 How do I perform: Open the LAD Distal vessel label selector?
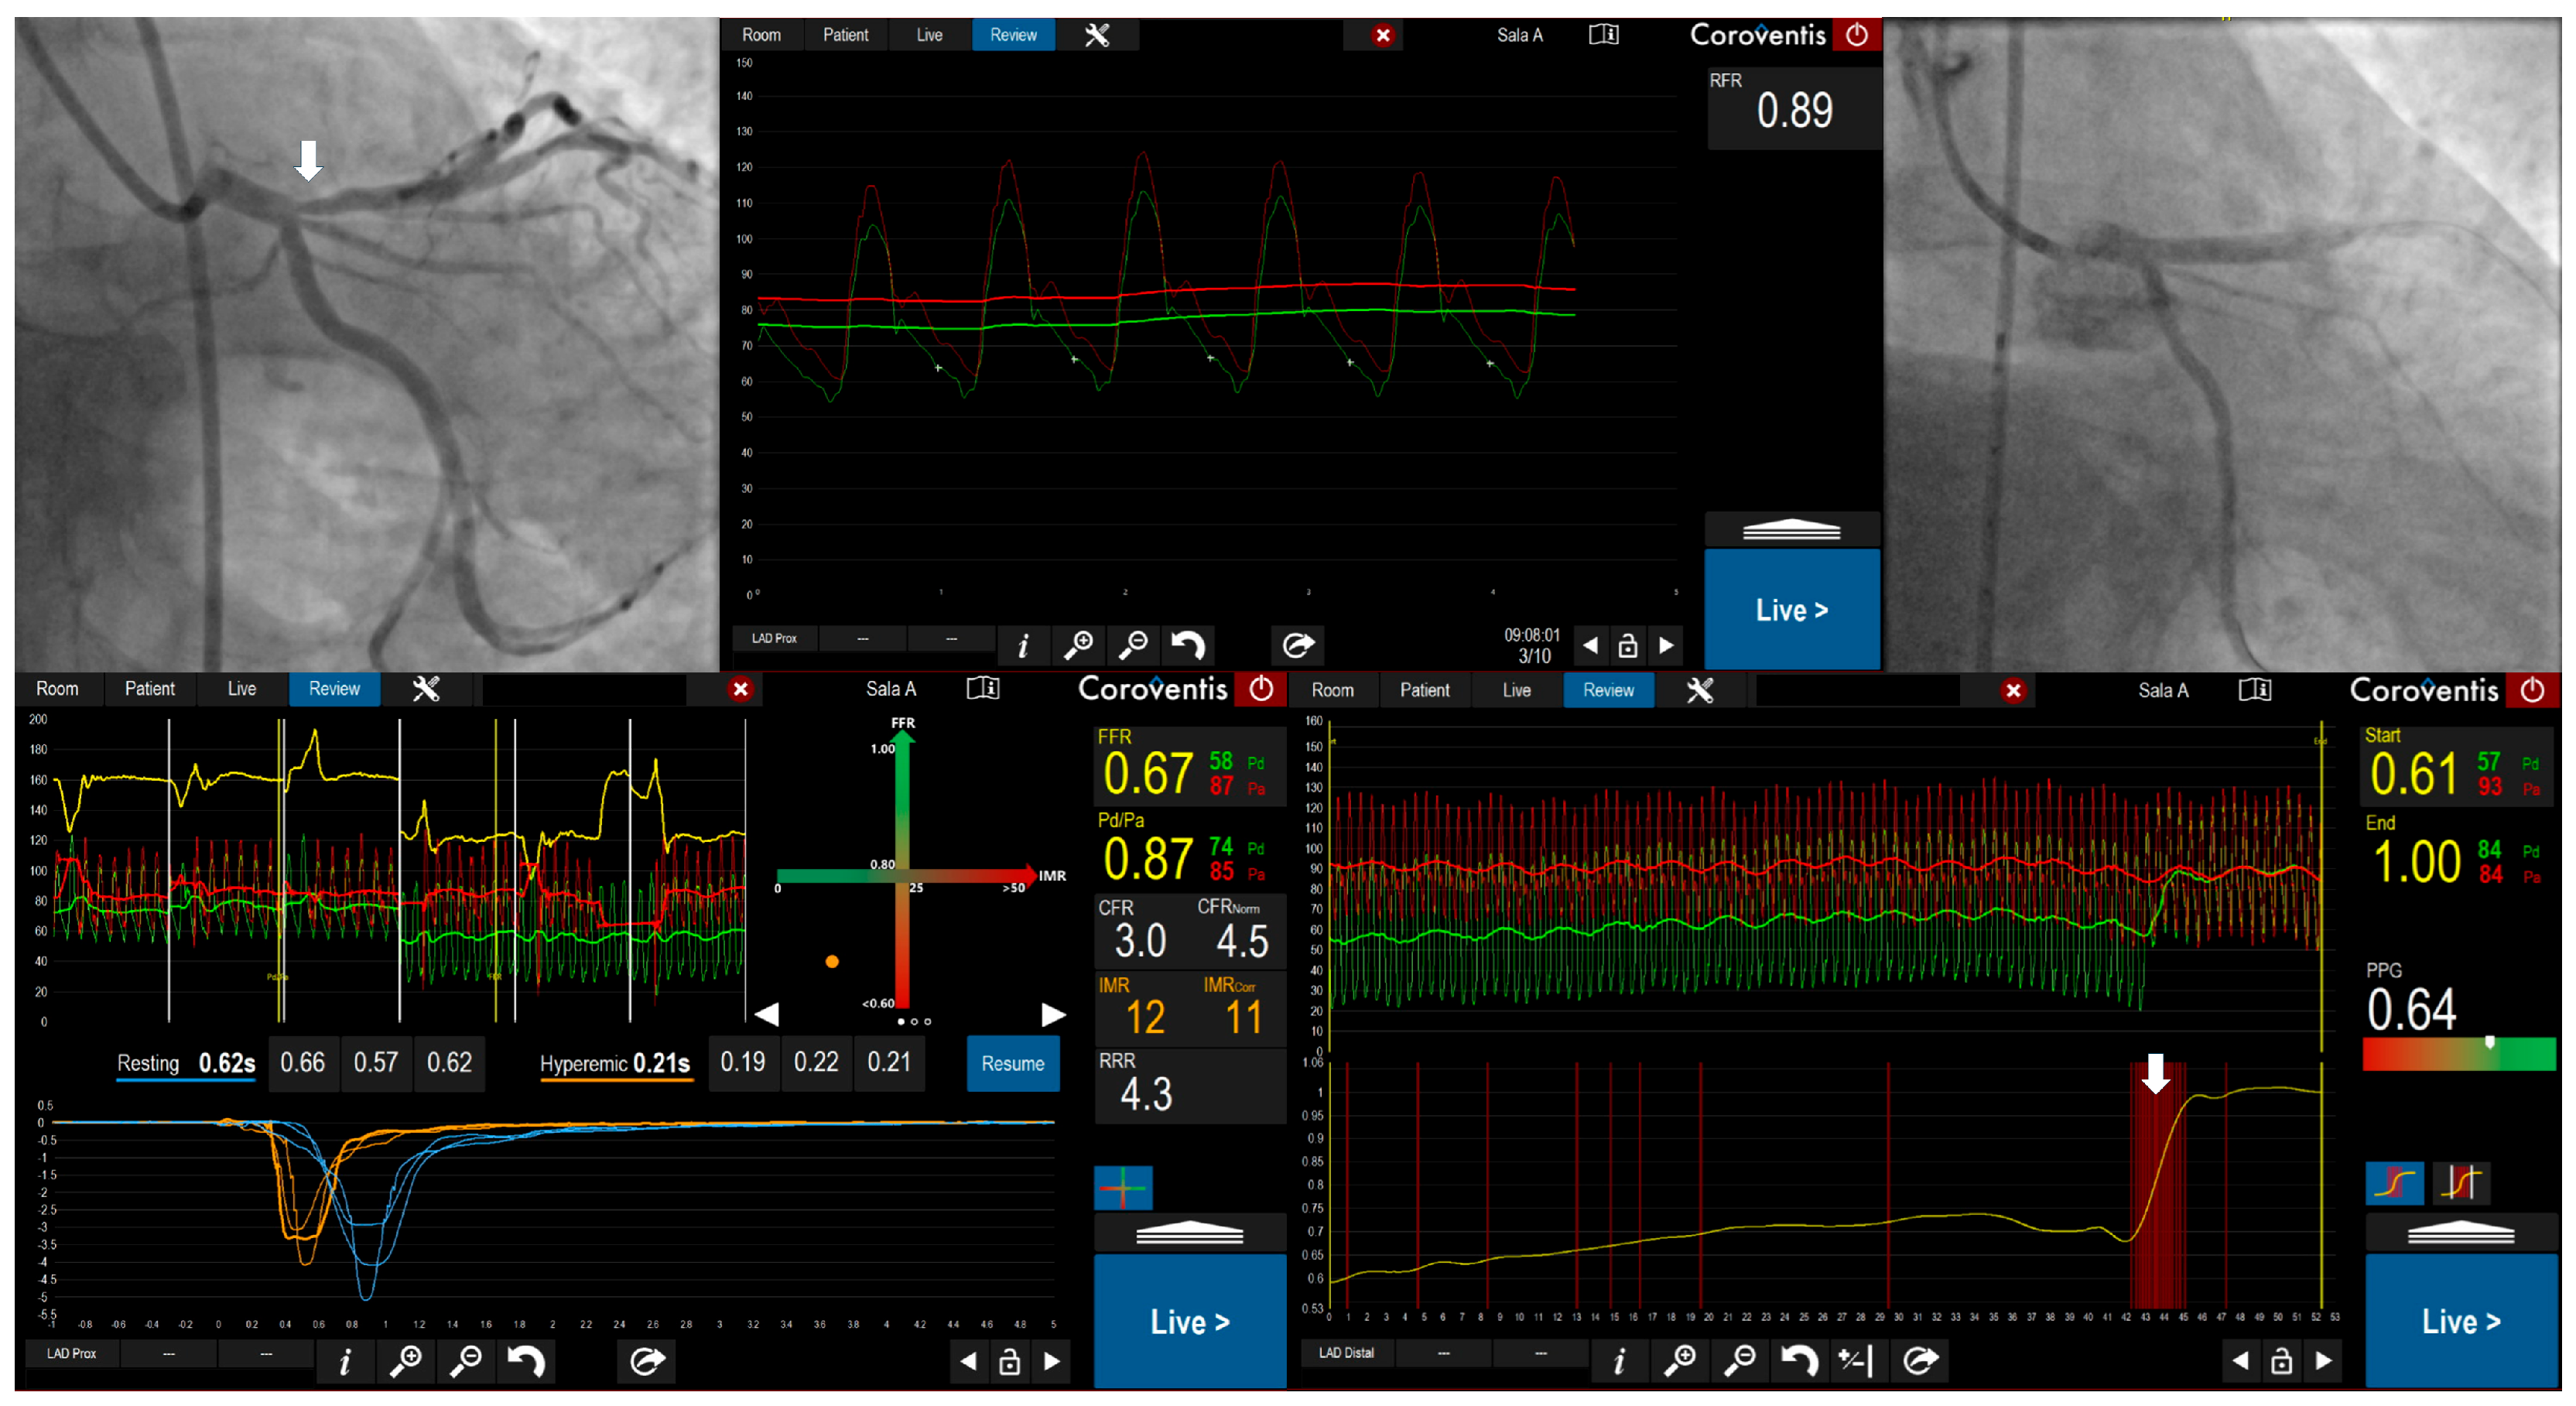tap(1346, 1353)
